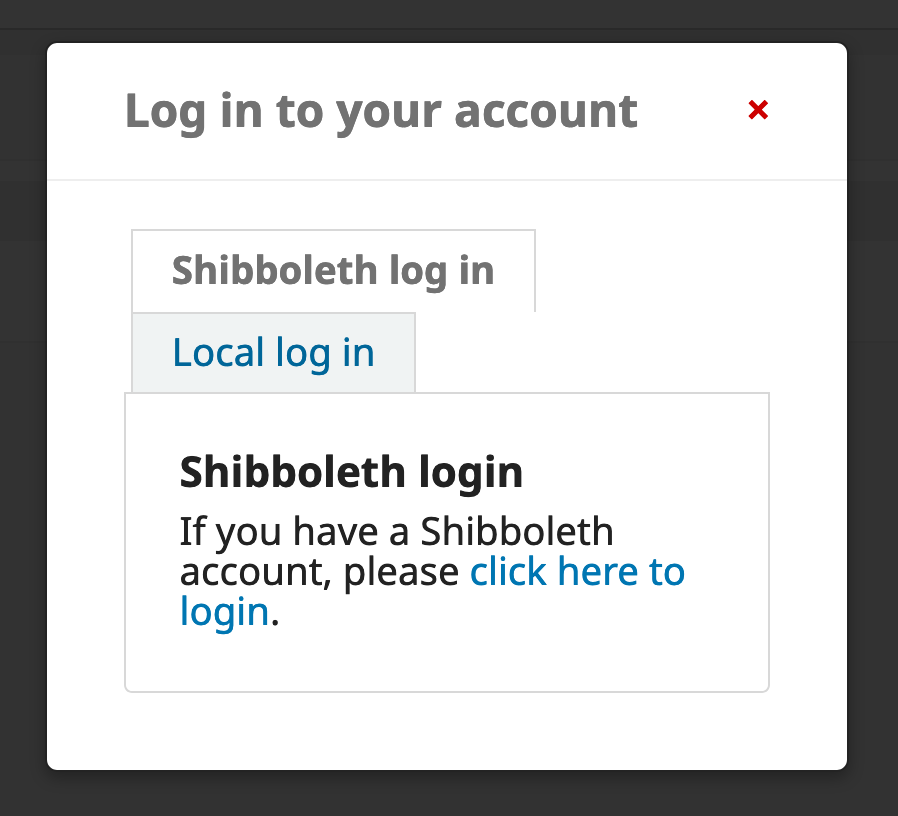Click the word "account" in the dialog title

(x=545, y=110)
